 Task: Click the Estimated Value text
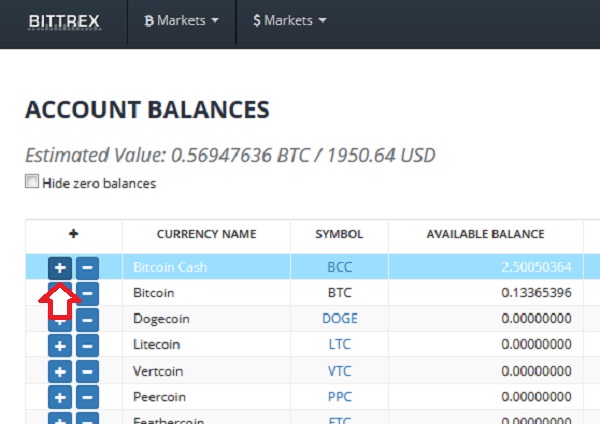click(230, 155)
